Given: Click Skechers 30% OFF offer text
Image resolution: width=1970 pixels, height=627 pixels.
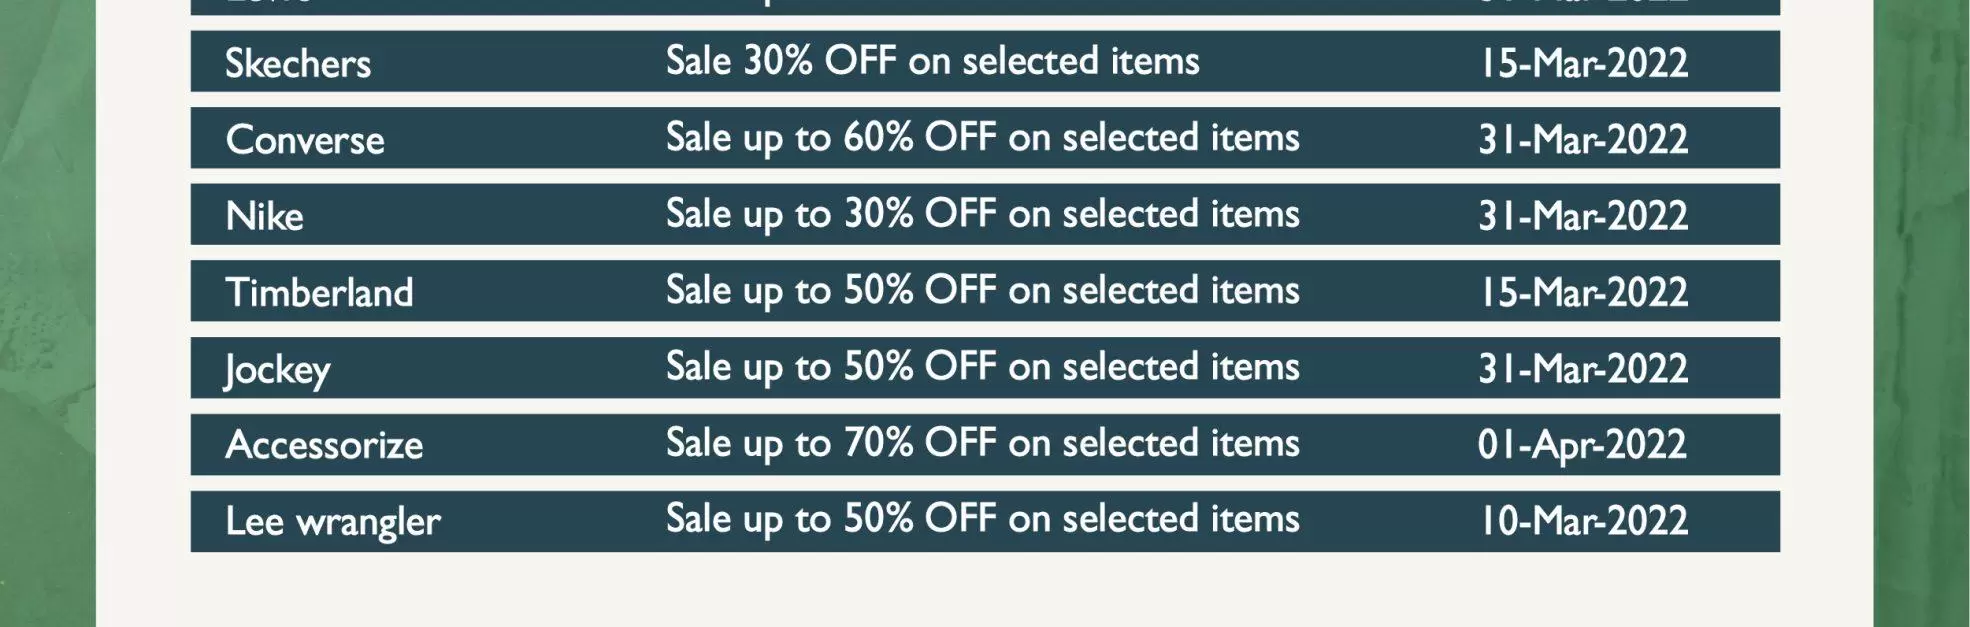Looking at the screenshot, I should click(933, 61).
